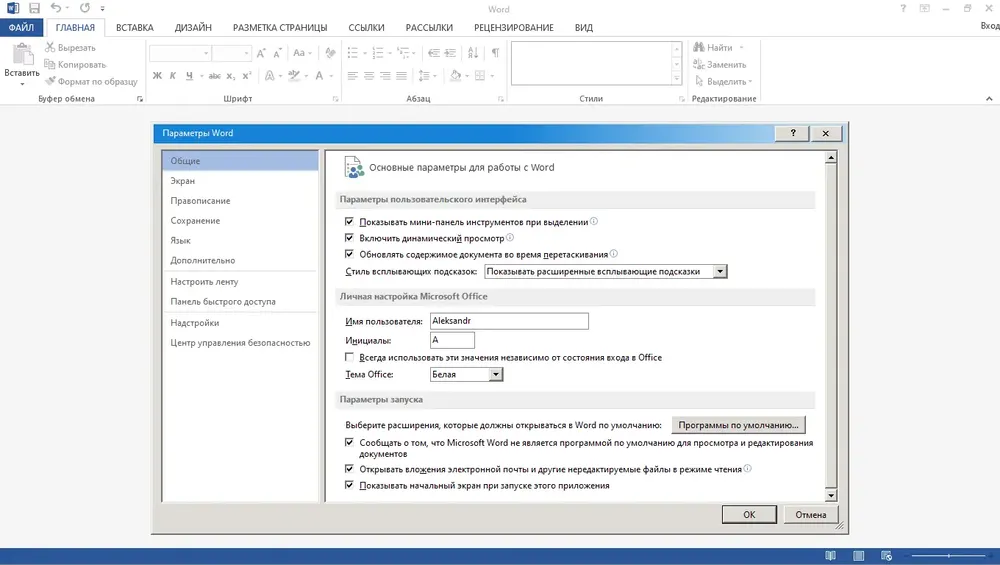Click the superscript x² icon
The width and height of the screenshot is (1000, 565).
tap(247, 75)
